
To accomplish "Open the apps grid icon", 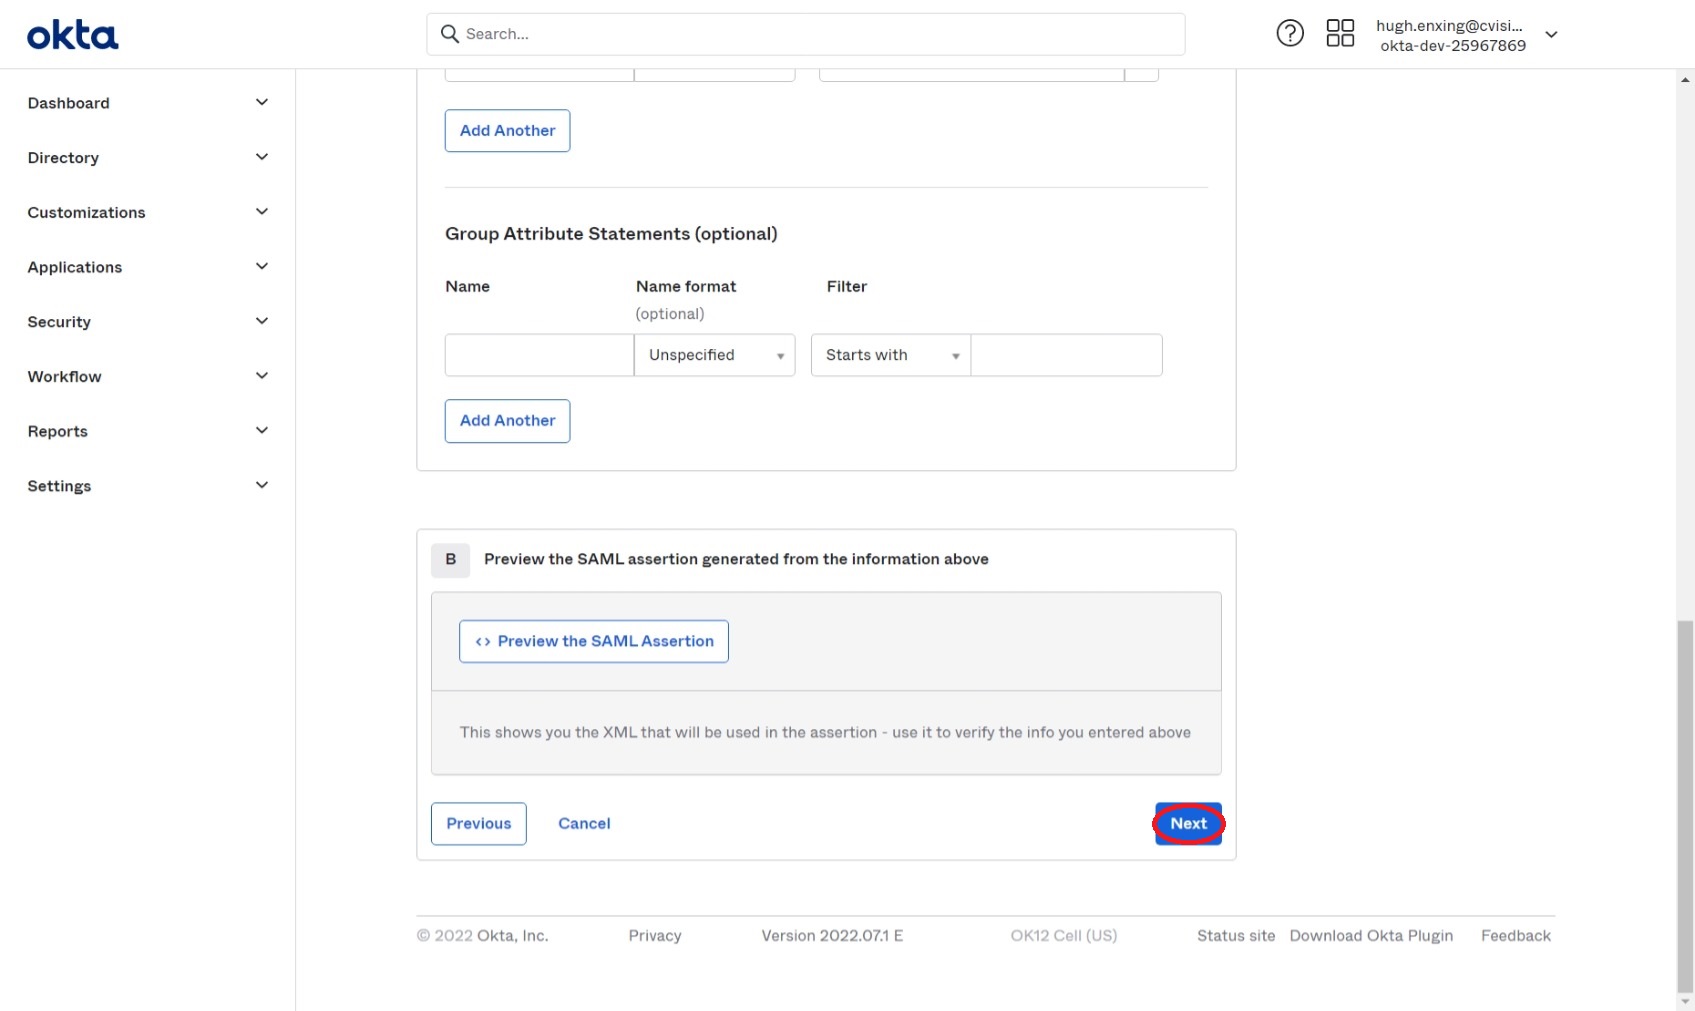I will (1340, 34).
